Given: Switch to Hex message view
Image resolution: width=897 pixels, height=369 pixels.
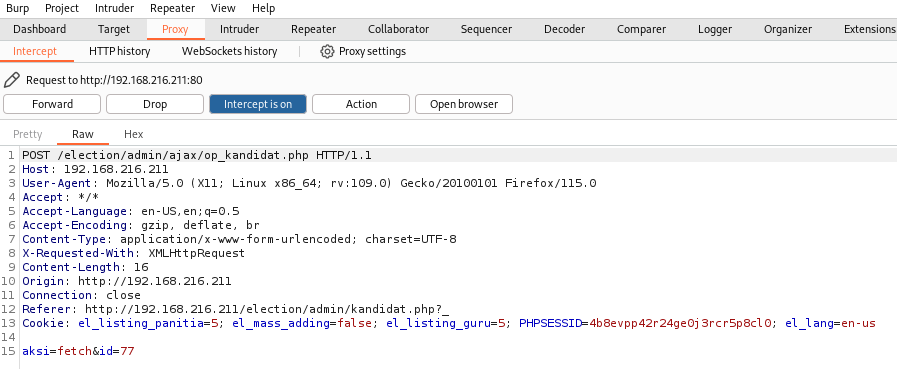Looking at the screenshot, I should pos(133,134).
